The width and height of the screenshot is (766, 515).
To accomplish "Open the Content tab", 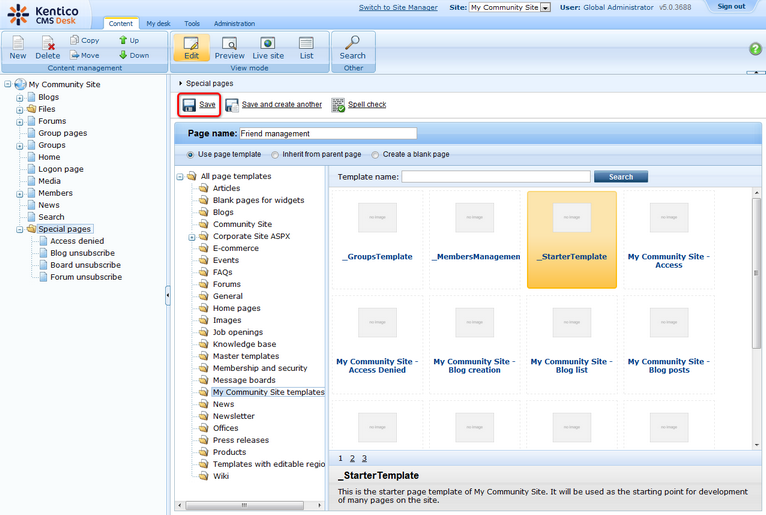I will click(x=121, y=23).
